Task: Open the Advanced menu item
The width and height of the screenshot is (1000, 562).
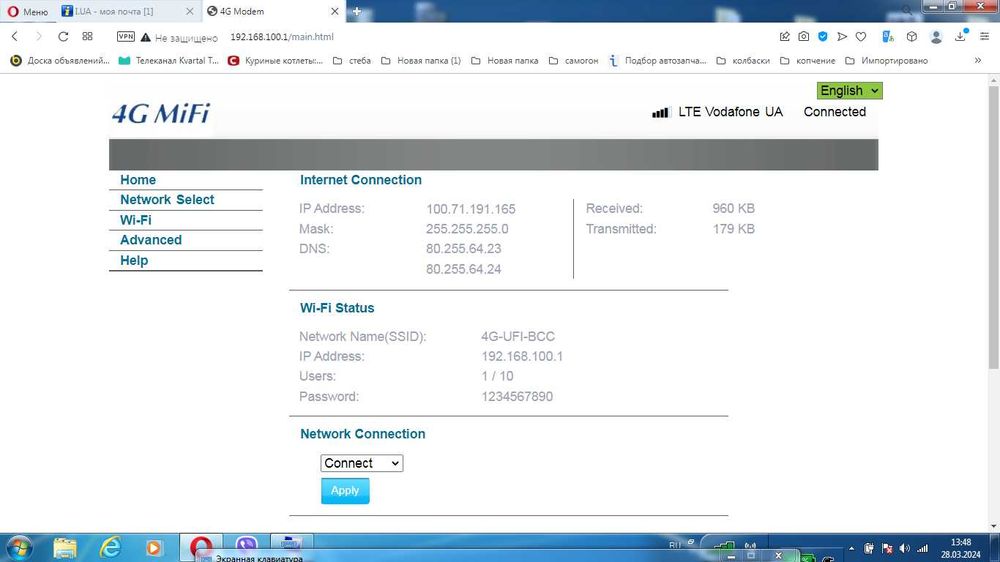Action: coord(151,240)
